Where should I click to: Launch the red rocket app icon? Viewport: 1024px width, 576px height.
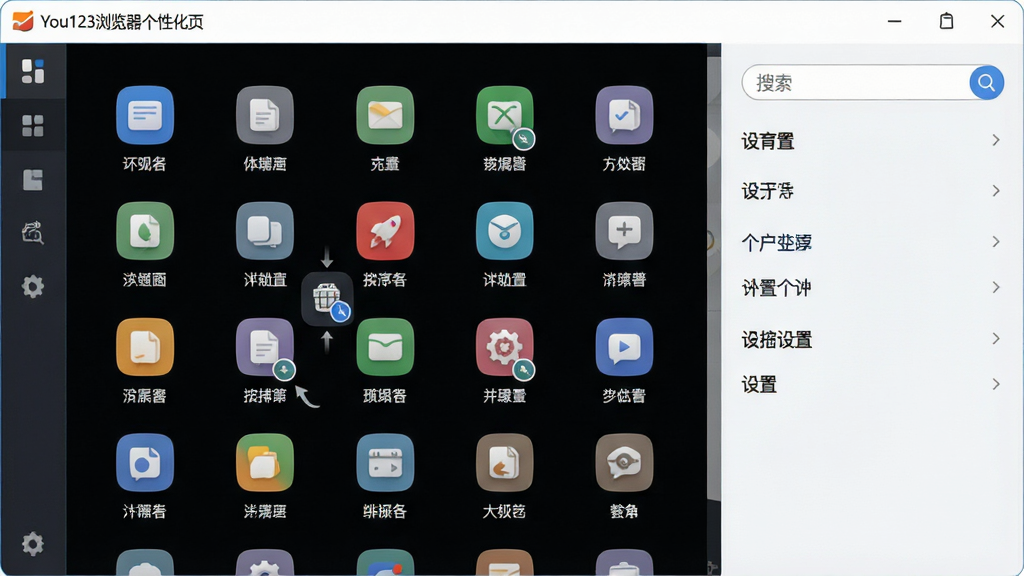click(x=385, y=231)
